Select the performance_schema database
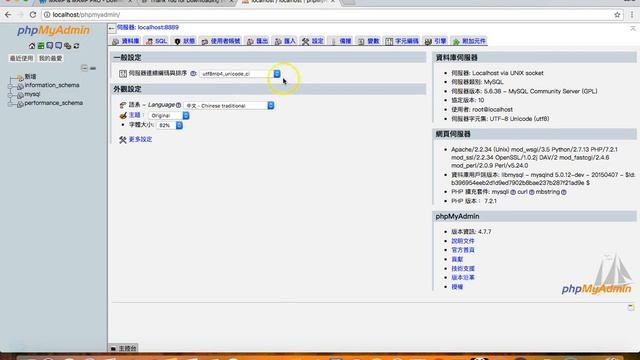This screenshot has height=360, width=640. [x=53, y=103]
